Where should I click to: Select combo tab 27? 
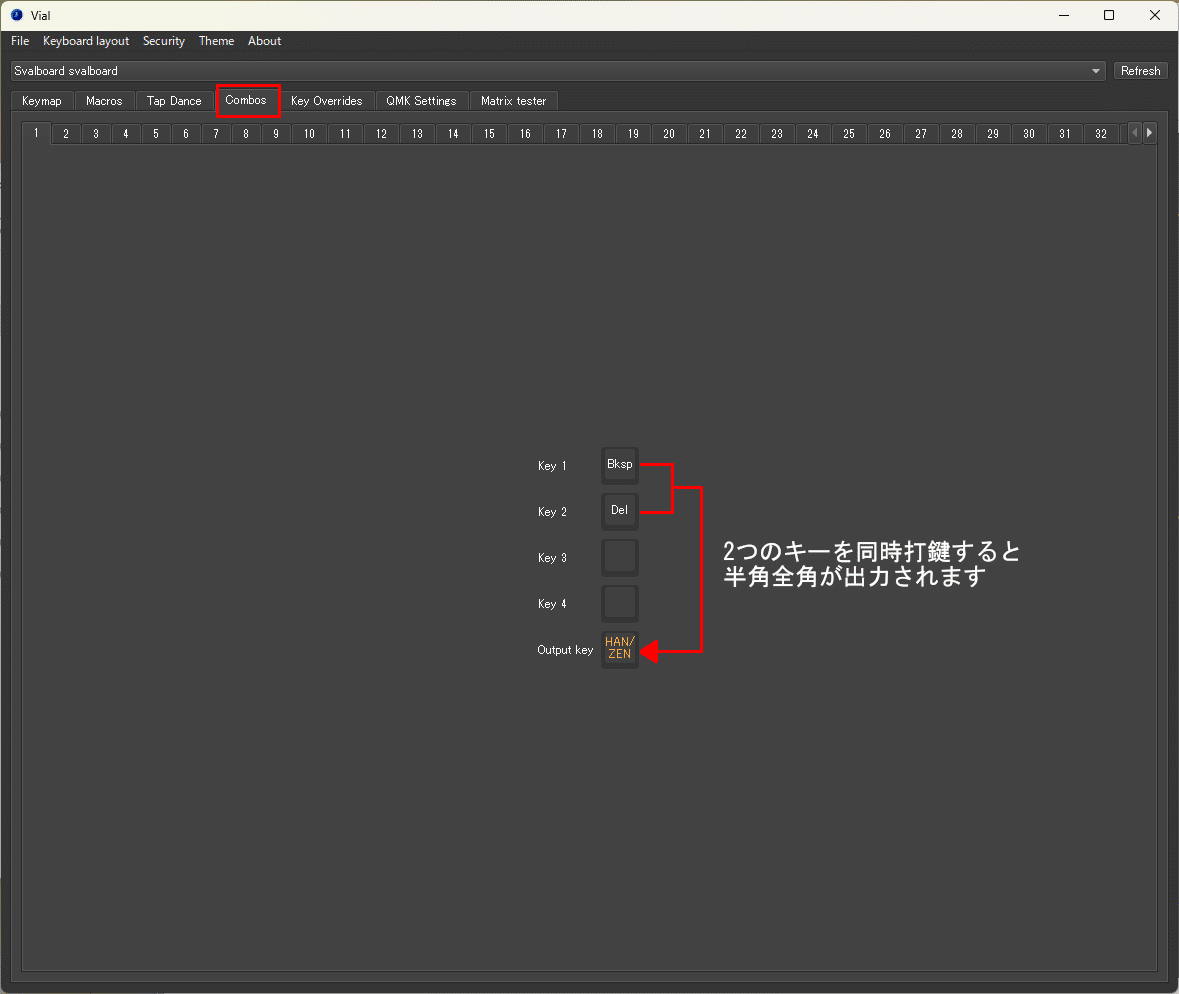(921, 134)
